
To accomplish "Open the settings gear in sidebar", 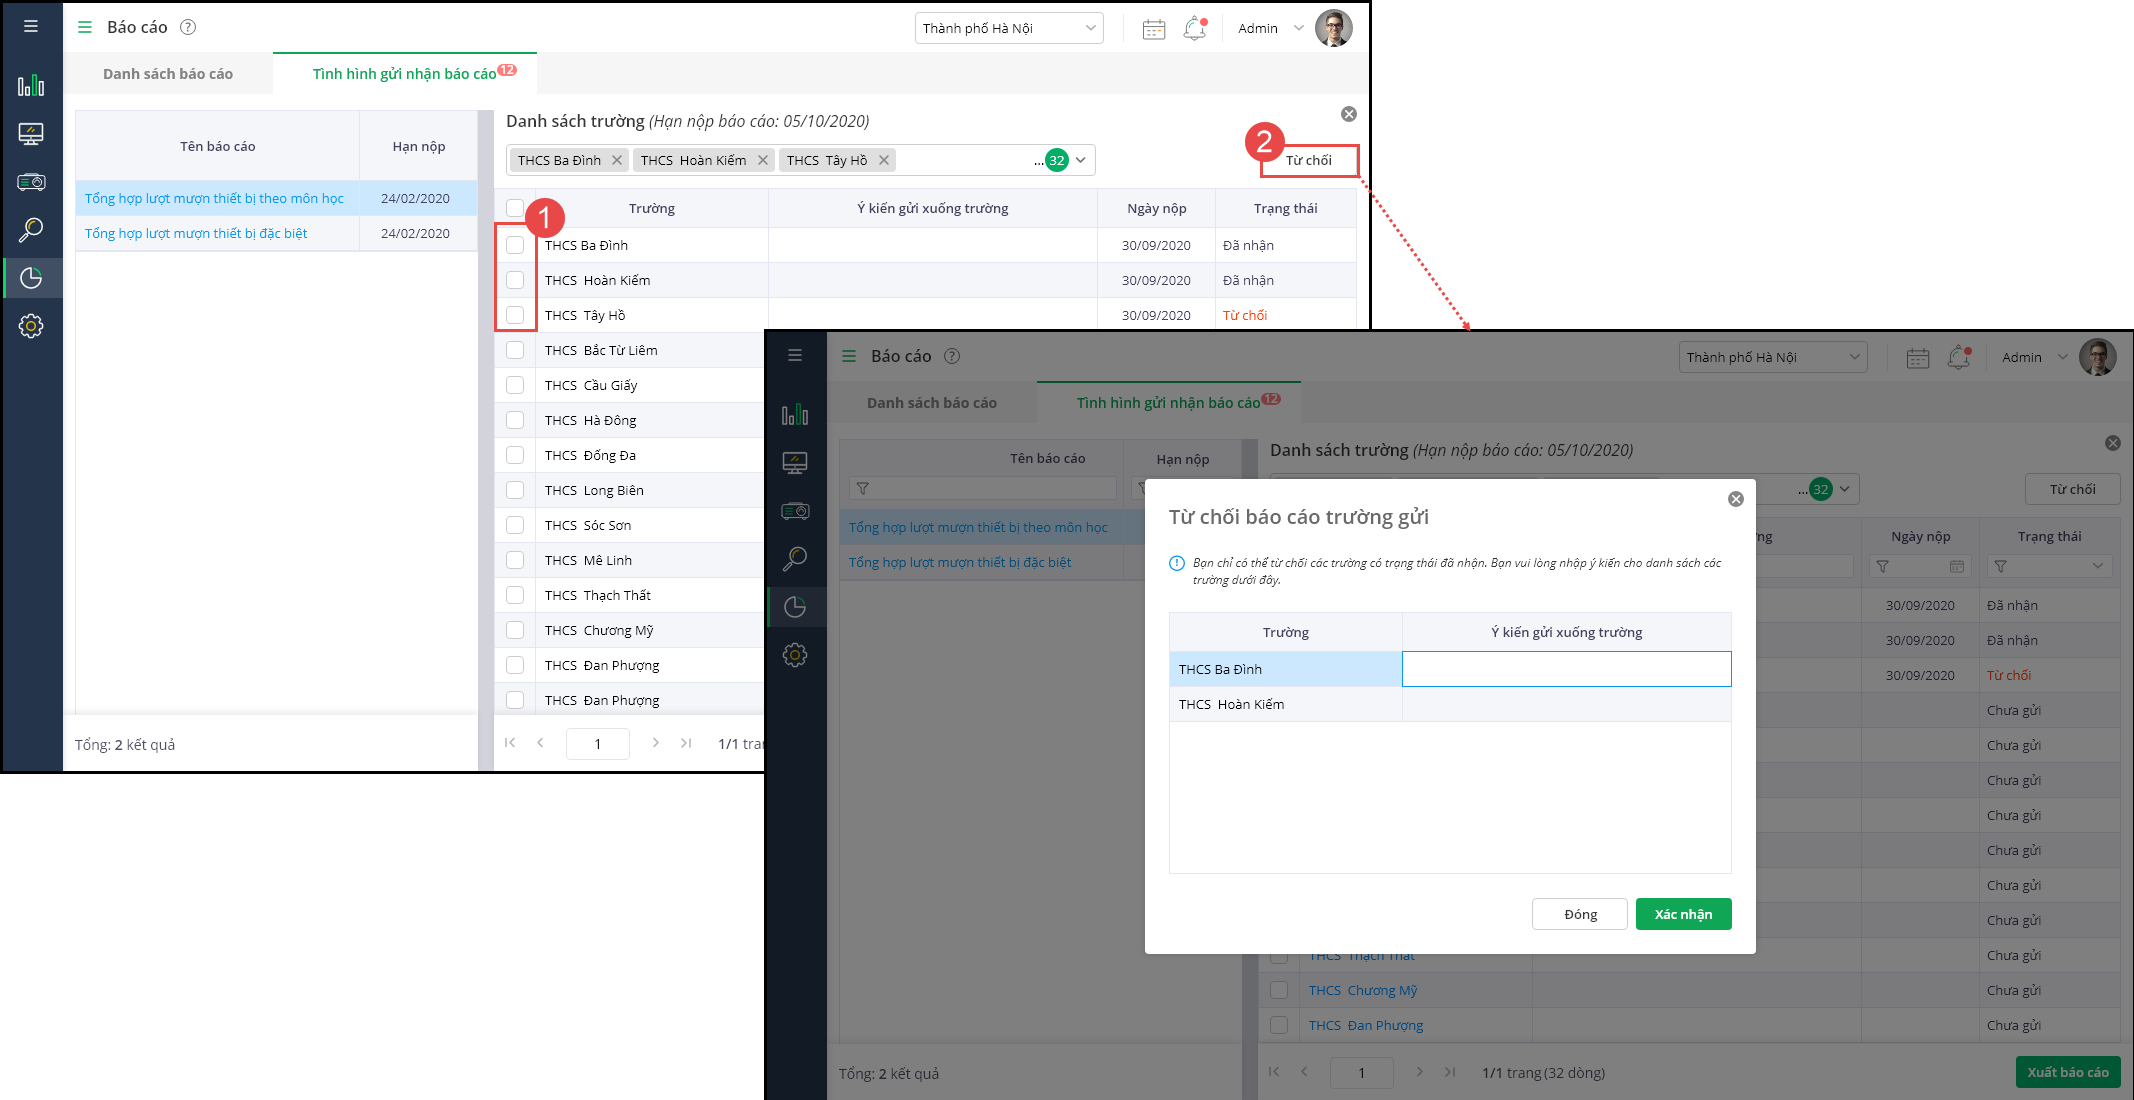I will click(31, 326).
